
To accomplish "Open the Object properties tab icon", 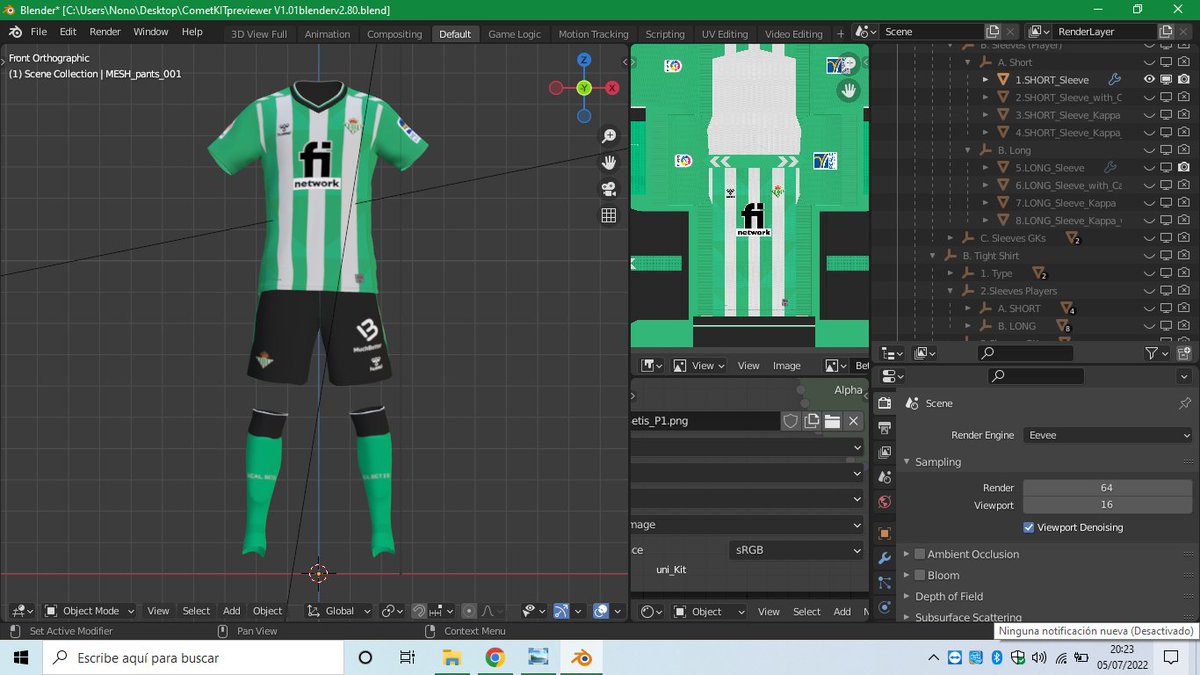I will [x=884, y=534].
